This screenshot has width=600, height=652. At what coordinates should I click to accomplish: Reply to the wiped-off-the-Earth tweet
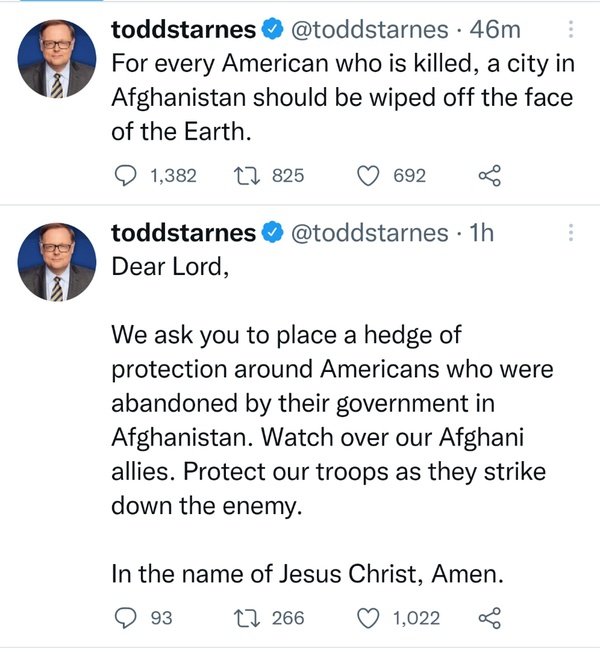124,176
